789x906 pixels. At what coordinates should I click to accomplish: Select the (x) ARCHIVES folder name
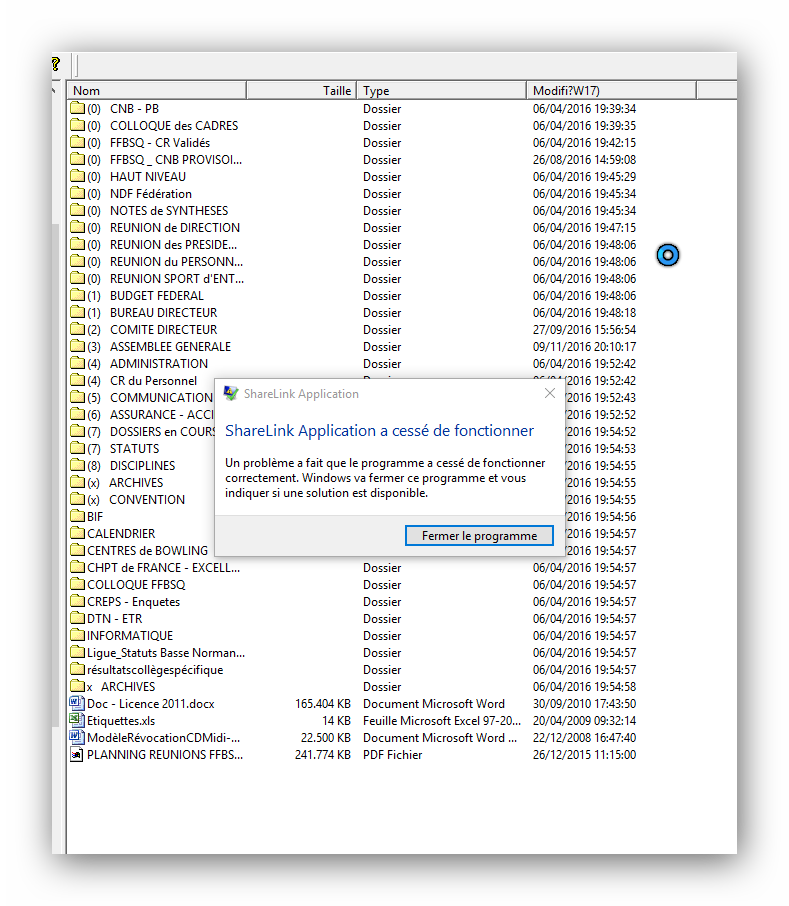pyautogui.click(x=136, y=482)
